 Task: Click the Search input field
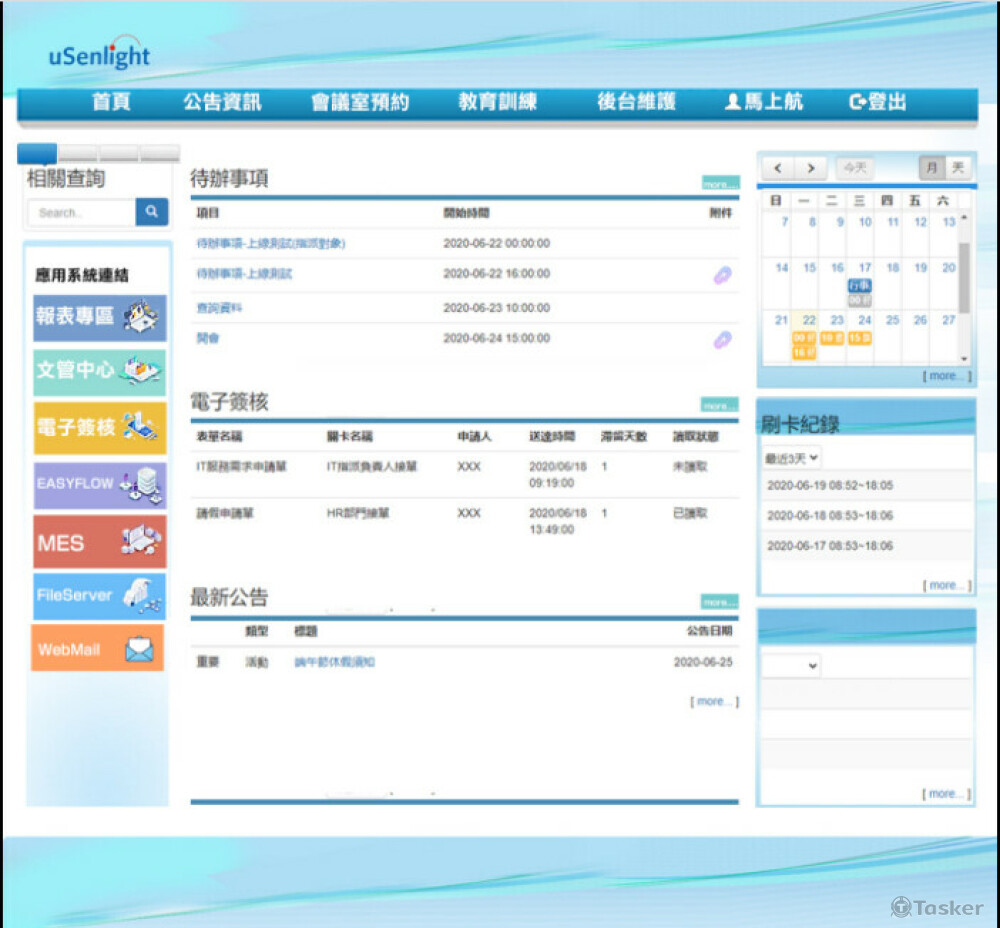coord(81,212)
